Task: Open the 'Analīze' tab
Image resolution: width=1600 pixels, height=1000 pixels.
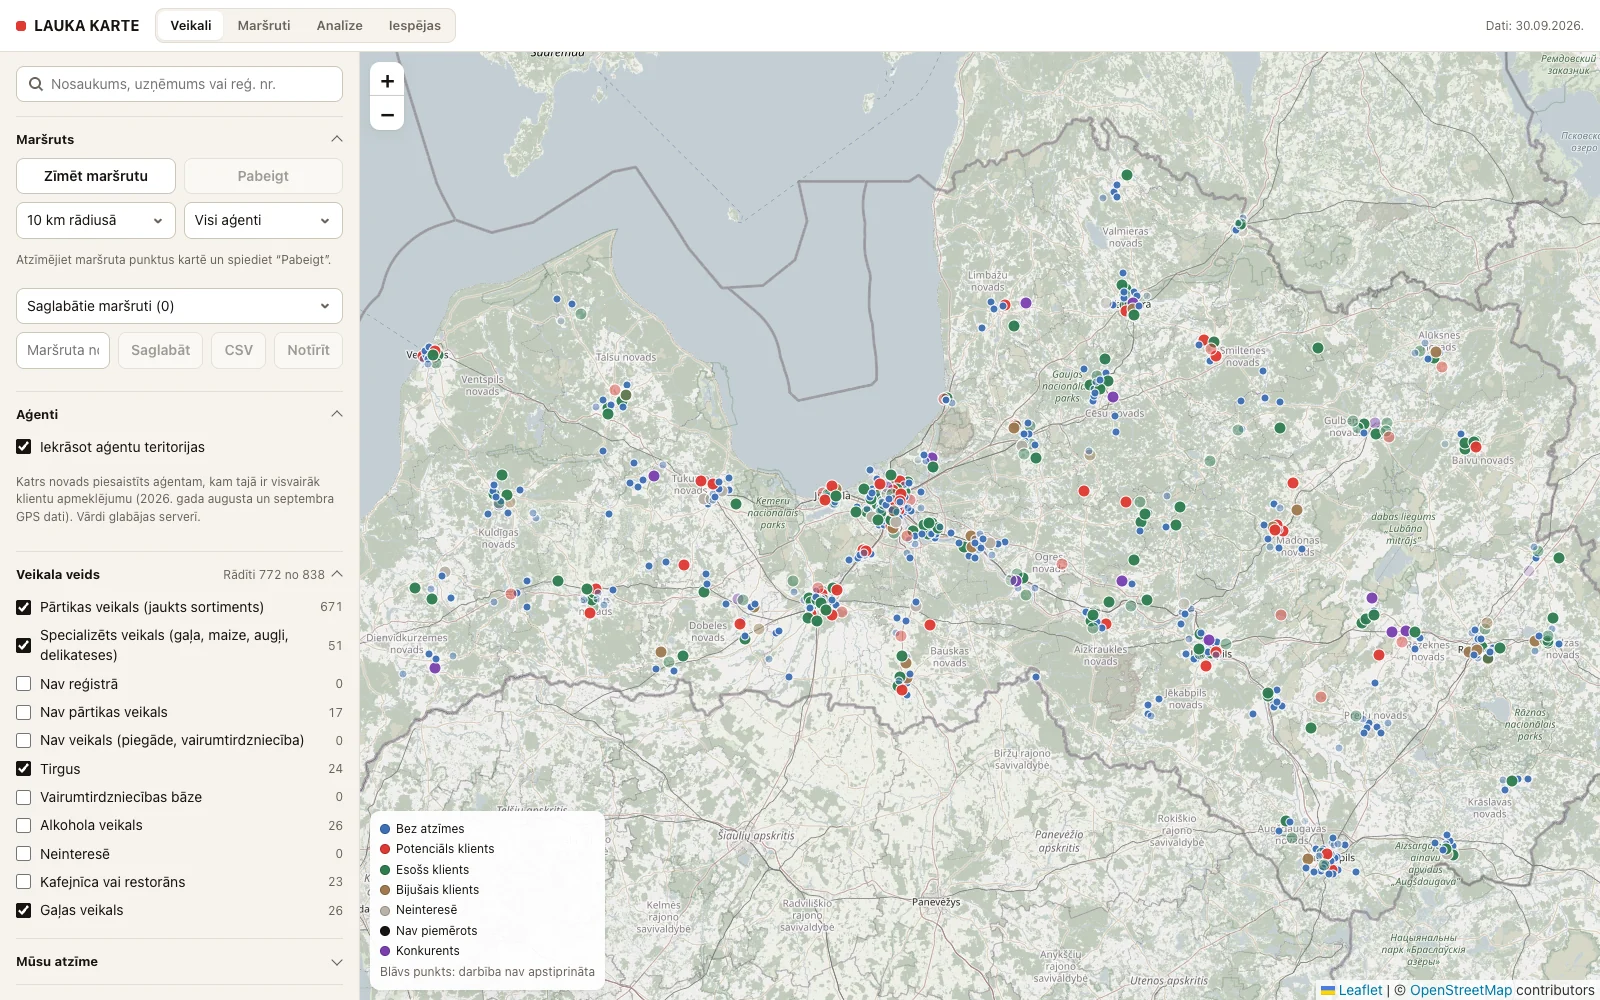Action: click(x=340, y=26)
